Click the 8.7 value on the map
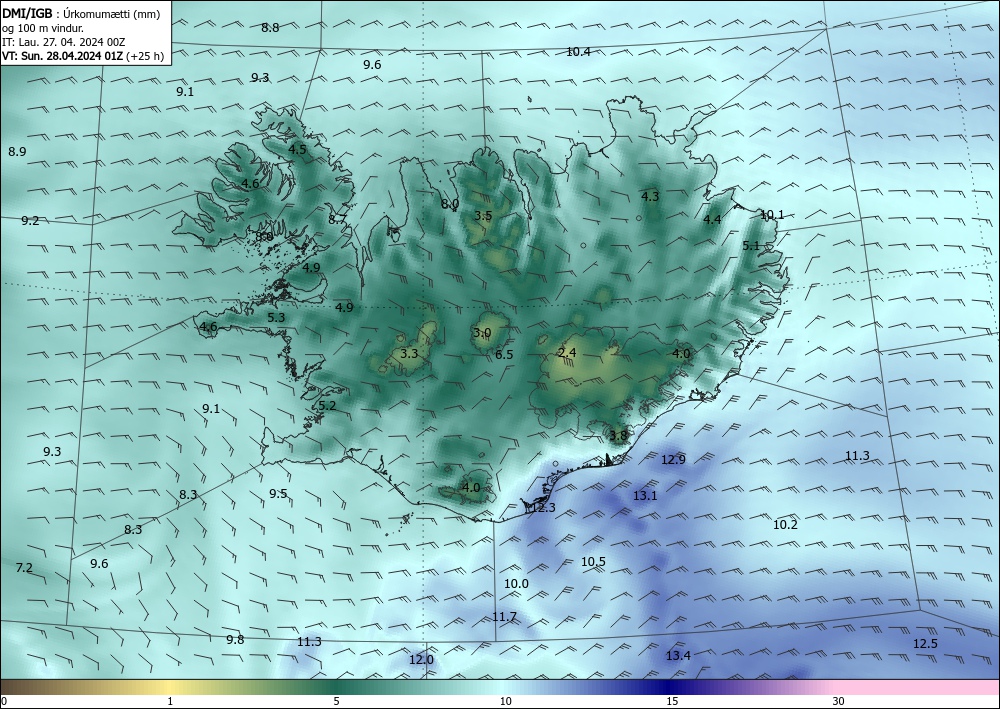 tap(337, 219)
